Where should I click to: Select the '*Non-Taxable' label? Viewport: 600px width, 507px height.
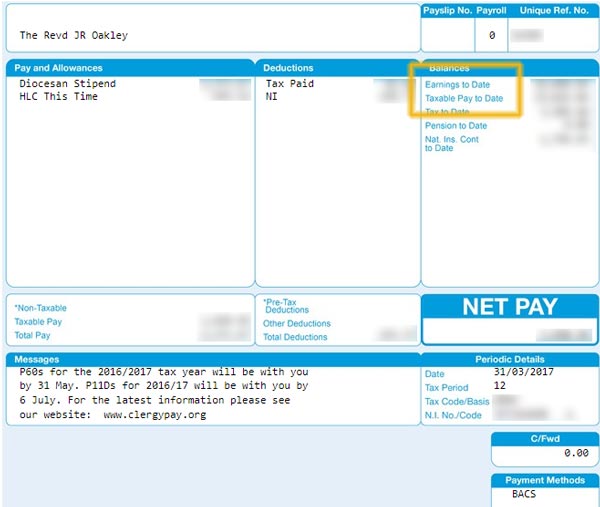[41, 308]
